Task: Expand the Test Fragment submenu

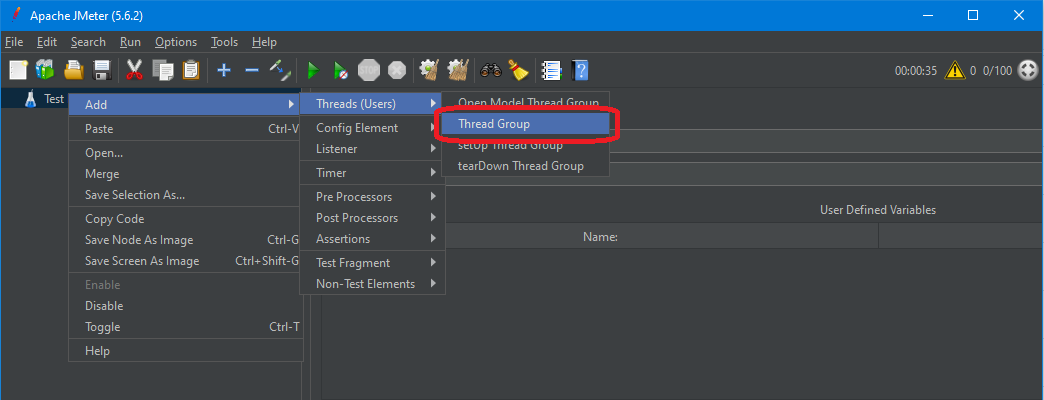Action: point(372,263)
